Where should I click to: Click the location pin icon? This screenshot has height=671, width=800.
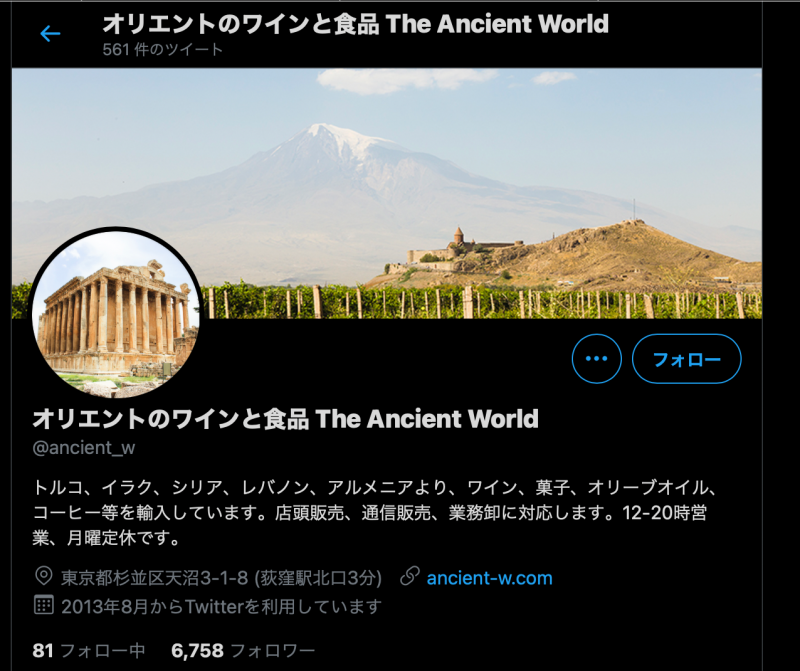point(44,576)
